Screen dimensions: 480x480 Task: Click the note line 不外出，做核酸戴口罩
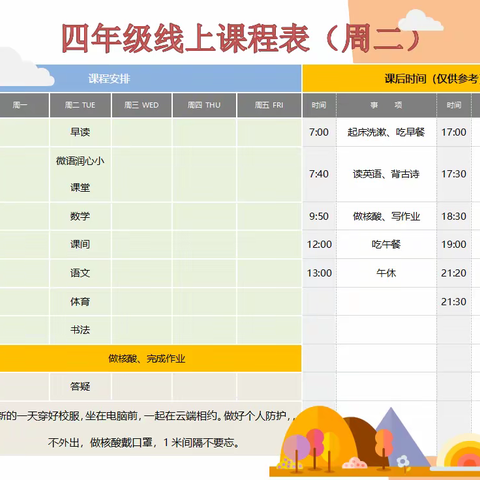(x=144, y=443)
